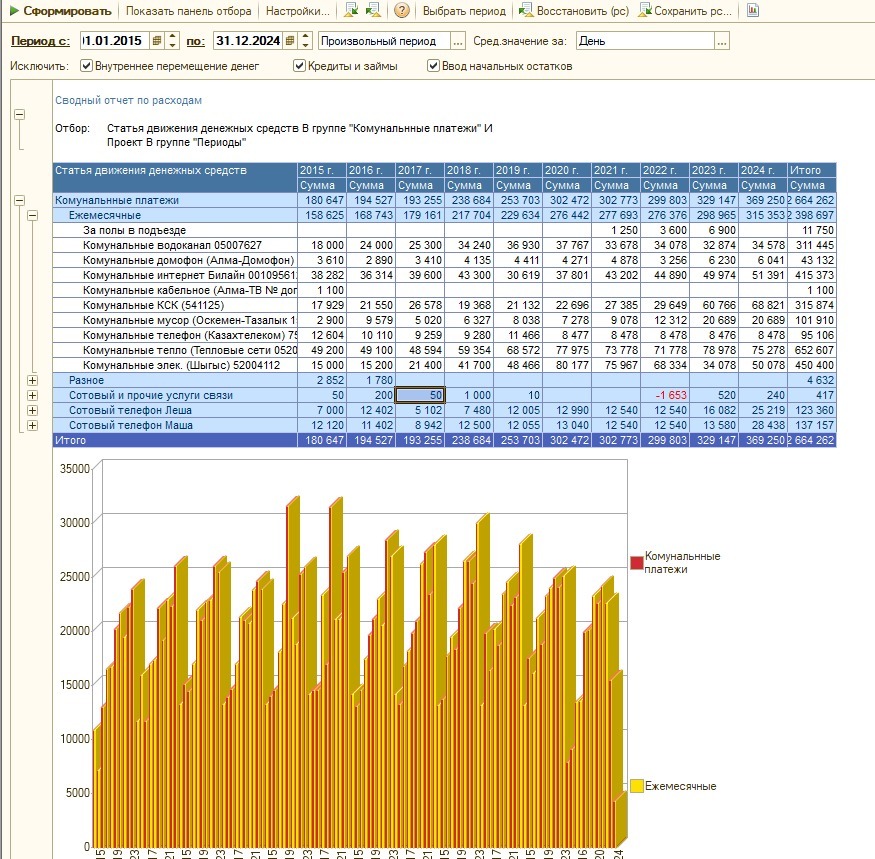Viewport: 875px width, 859px height.
Task: Disable Ввод начальных остатков checkbox
Action: (x=434, y=66)
